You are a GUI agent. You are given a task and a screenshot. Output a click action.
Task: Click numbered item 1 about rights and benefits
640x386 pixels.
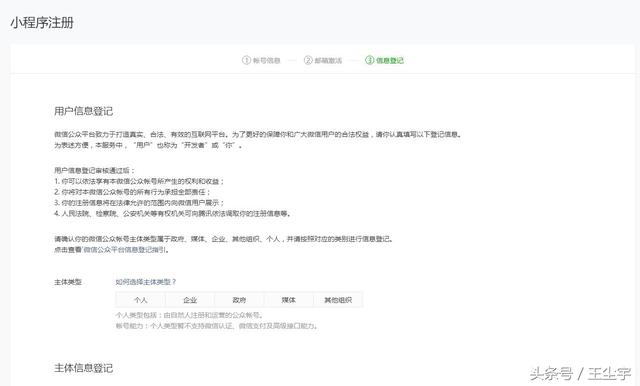pos(139,181)
